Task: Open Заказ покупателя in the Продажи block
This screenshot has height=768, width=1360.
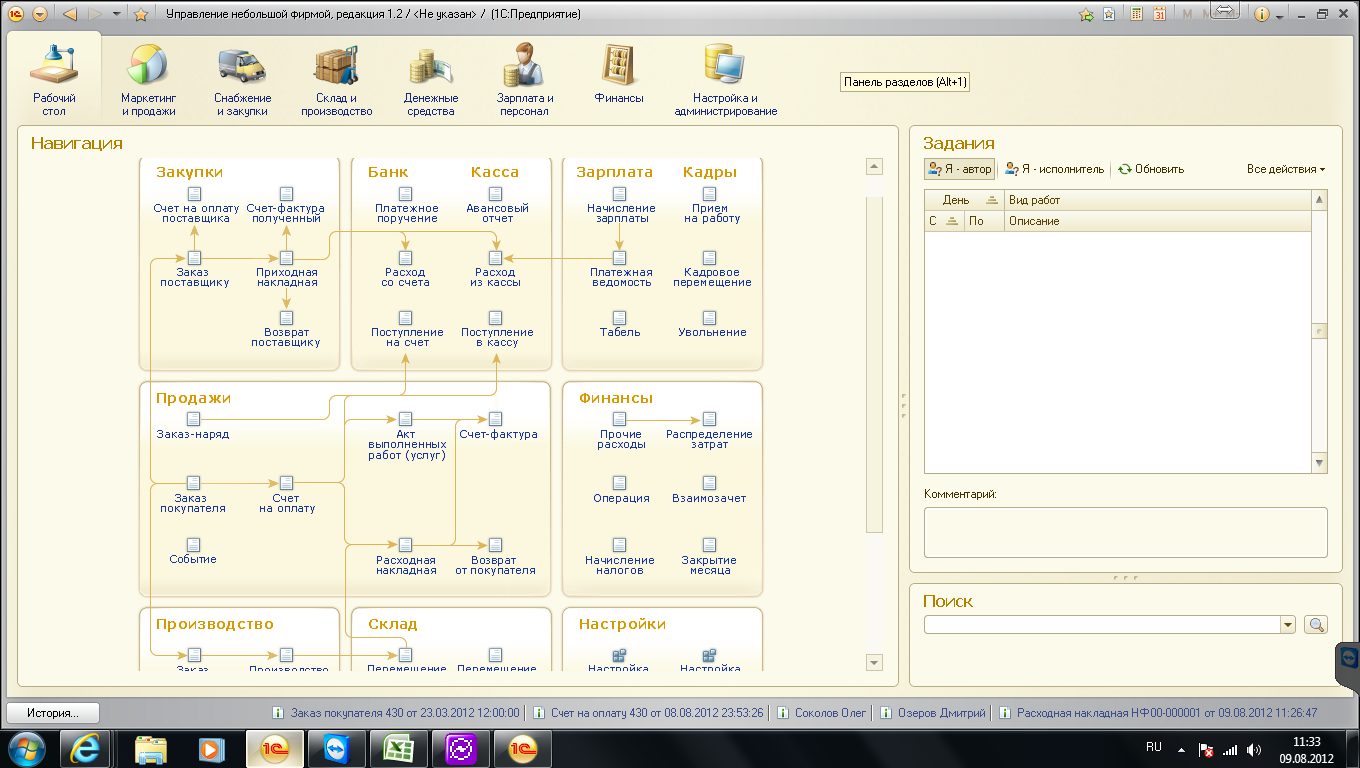Action: click(193, 483)
